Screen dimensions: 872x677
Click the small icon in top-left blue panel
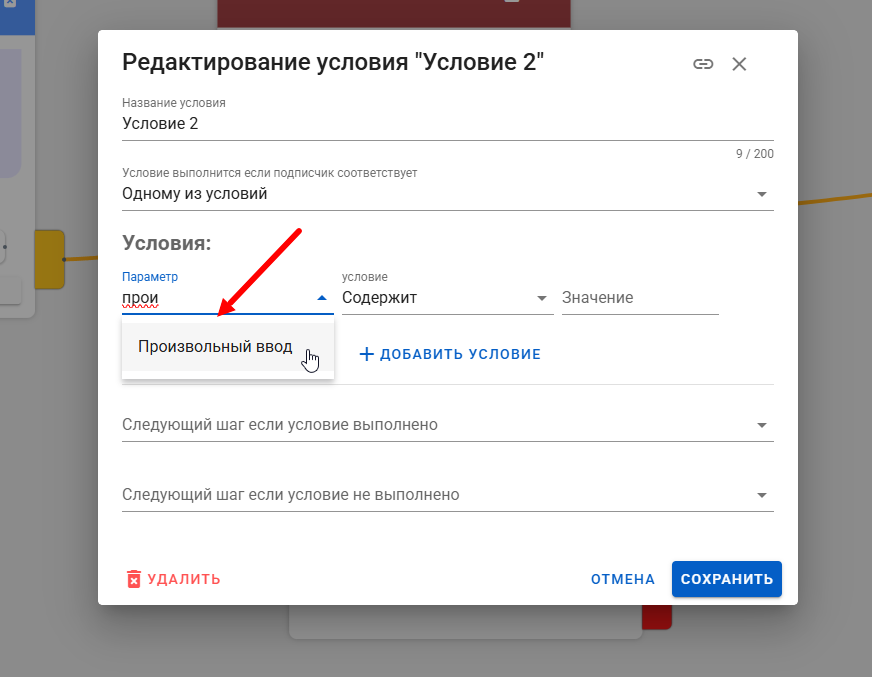coord(9,6)
